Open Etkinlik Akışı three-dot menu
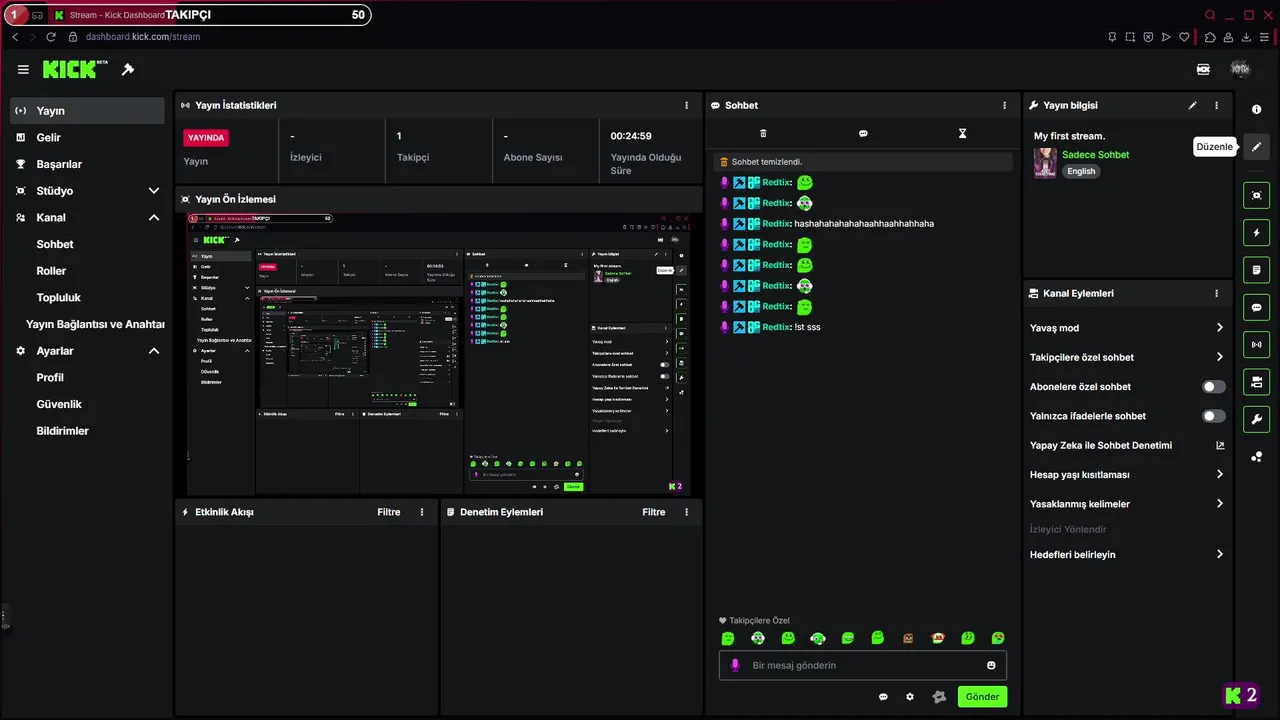Screen dimensions: 1280x720 click(421, 512)
